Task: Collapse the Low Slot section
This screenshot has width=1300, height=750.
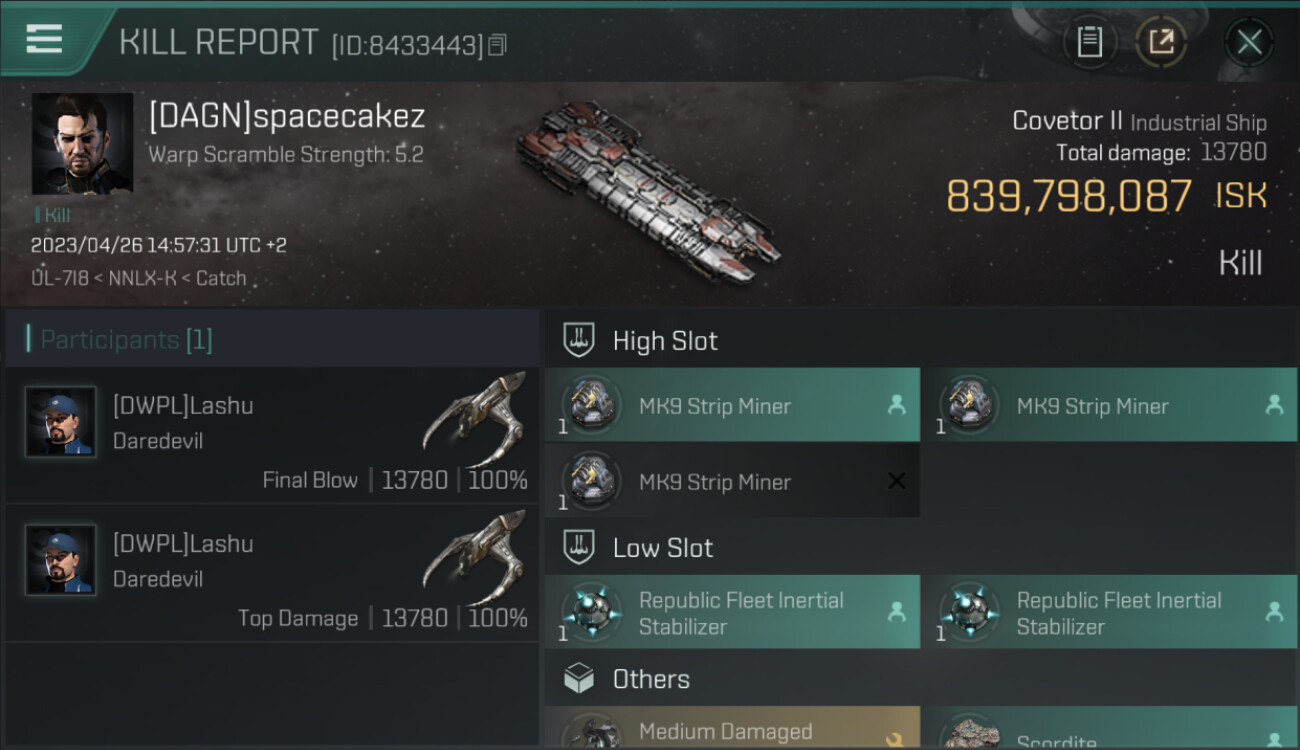Action: coord(922,547)
